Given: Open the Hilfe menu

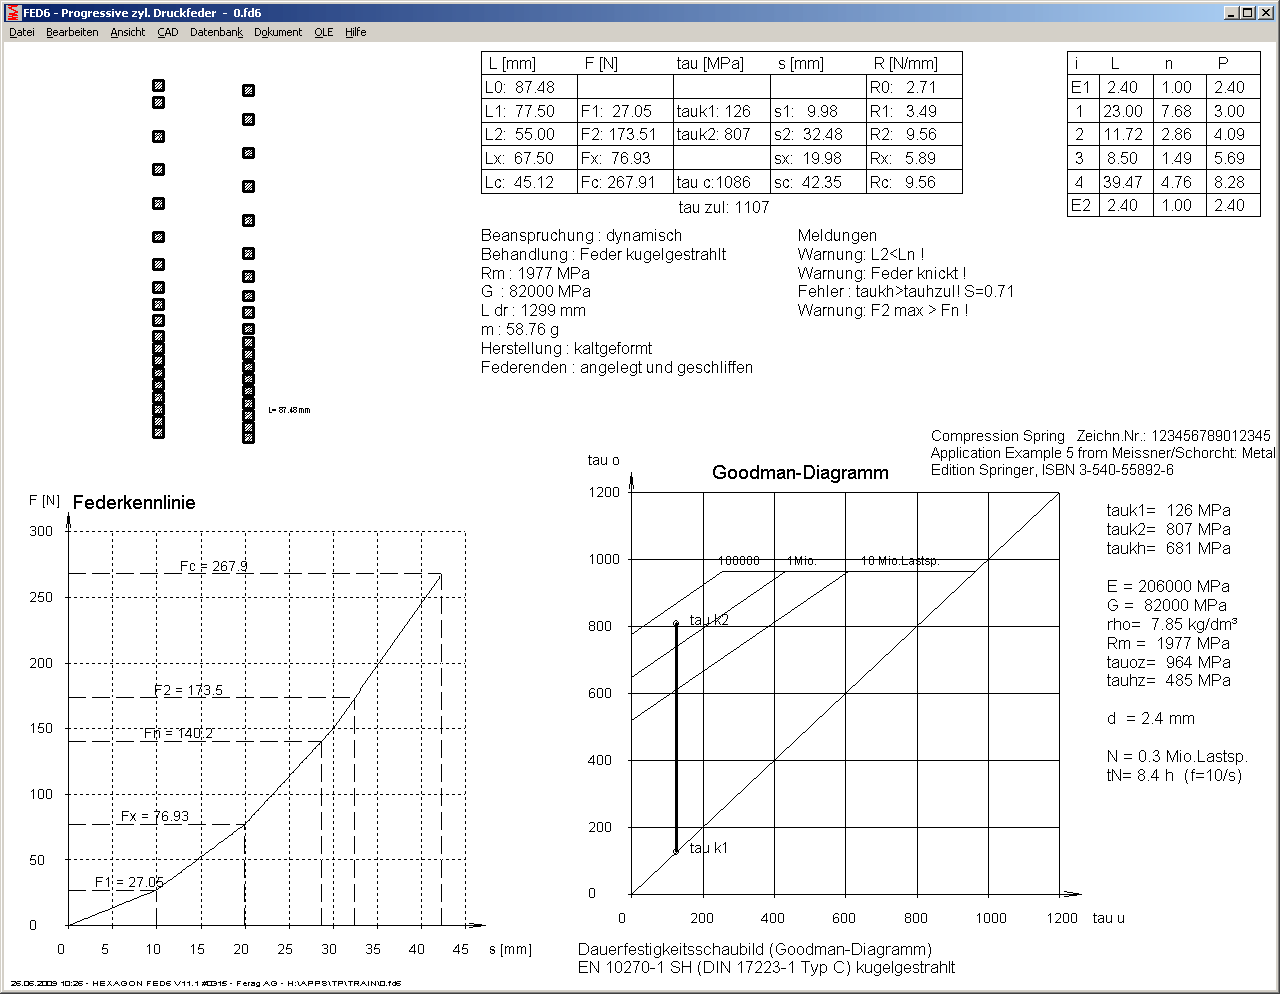Looking at the screenshot, I should tap(356, 32).
